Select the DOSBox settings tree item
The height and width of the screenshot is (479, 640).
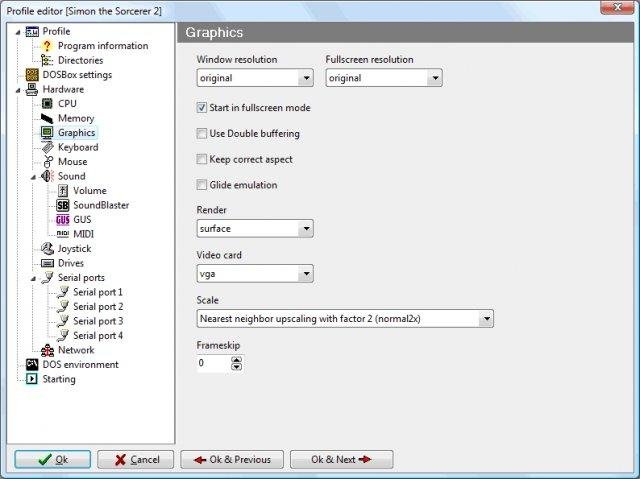pos(77,75)
